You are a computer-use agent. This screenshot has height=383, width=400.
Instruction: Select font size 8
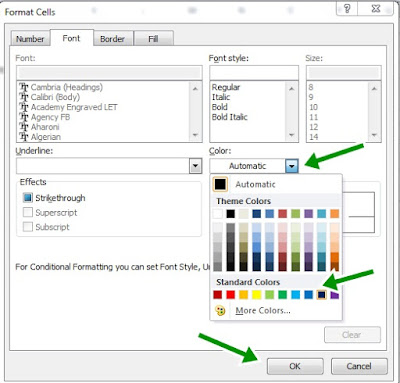click(x=311, y=87)
